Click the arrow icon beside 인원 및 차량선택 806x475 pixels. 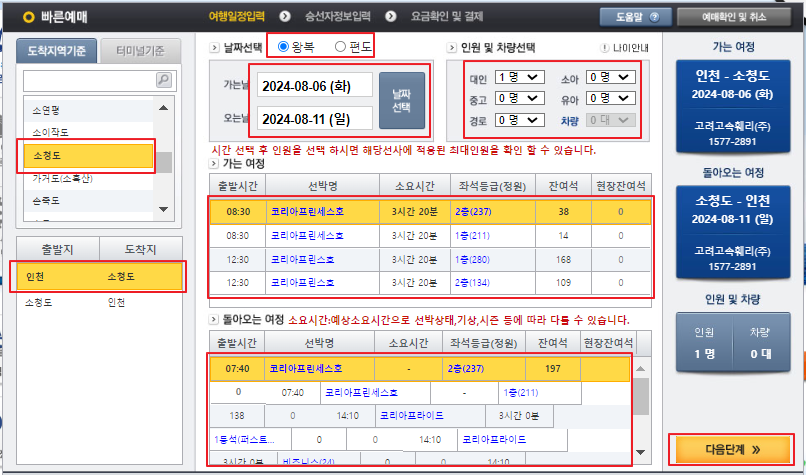pyautogui.click(x=451, y=48)
